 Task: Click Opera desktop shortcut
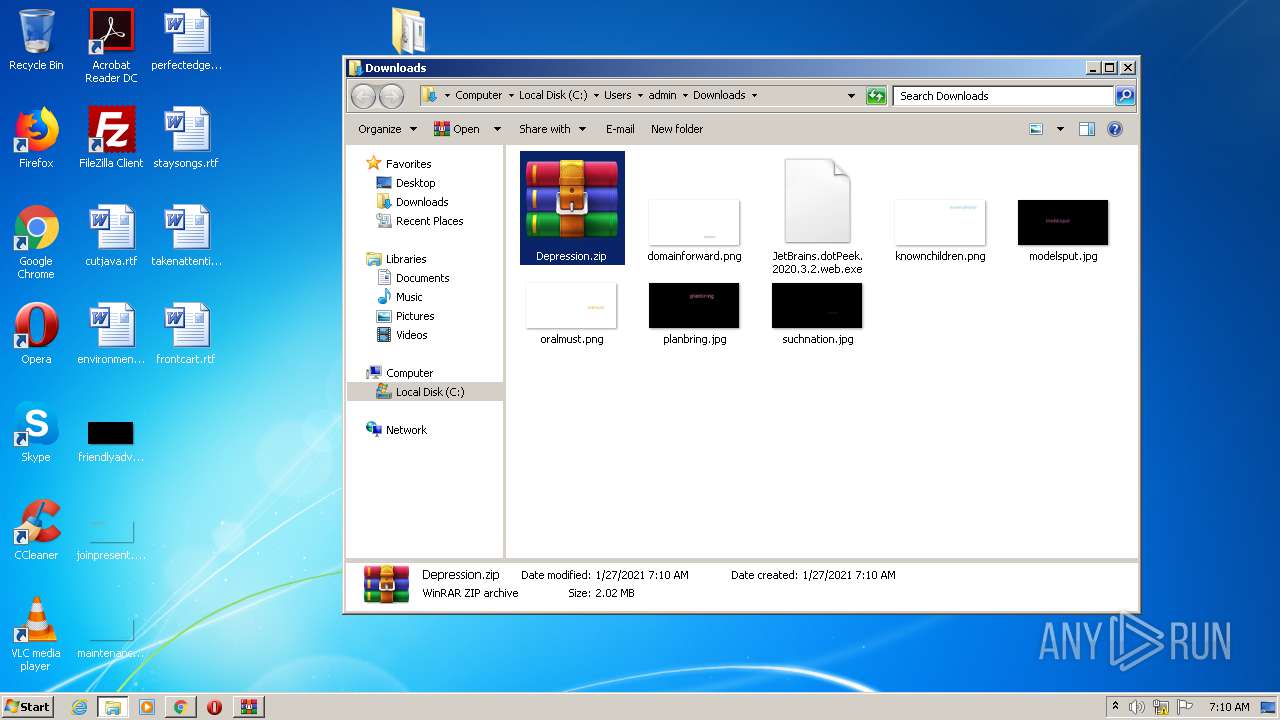36,334
